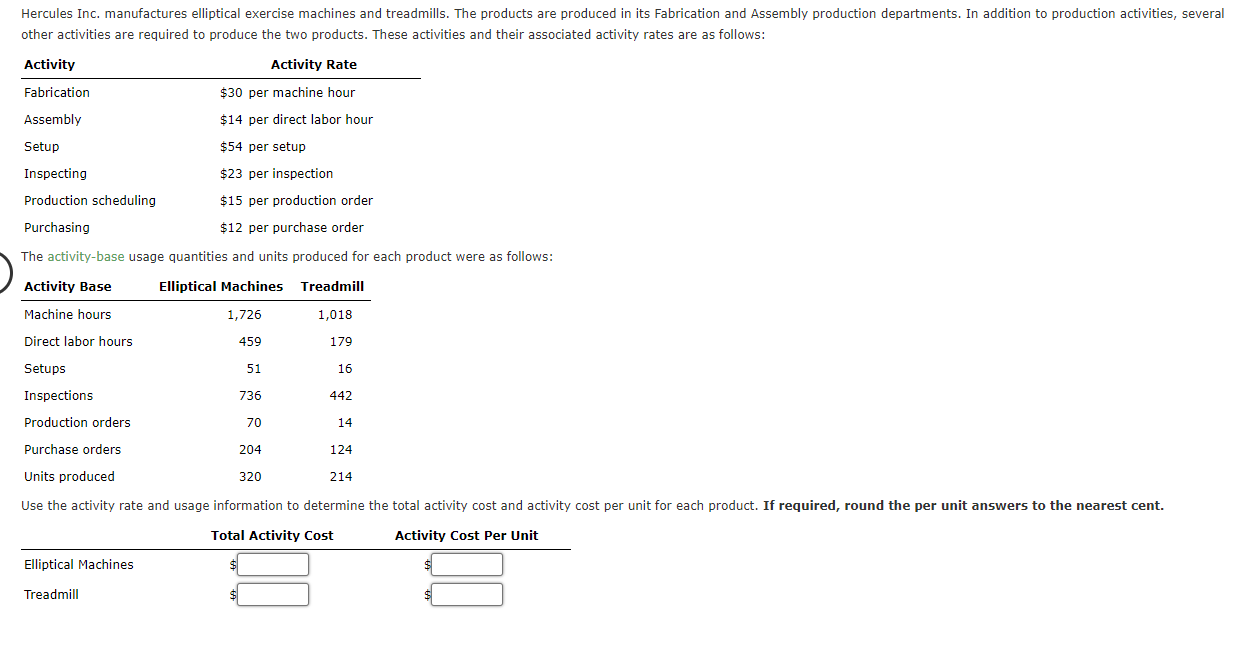Click the Purchasing activity label
1234x655 pixels.
pos(56,227)
